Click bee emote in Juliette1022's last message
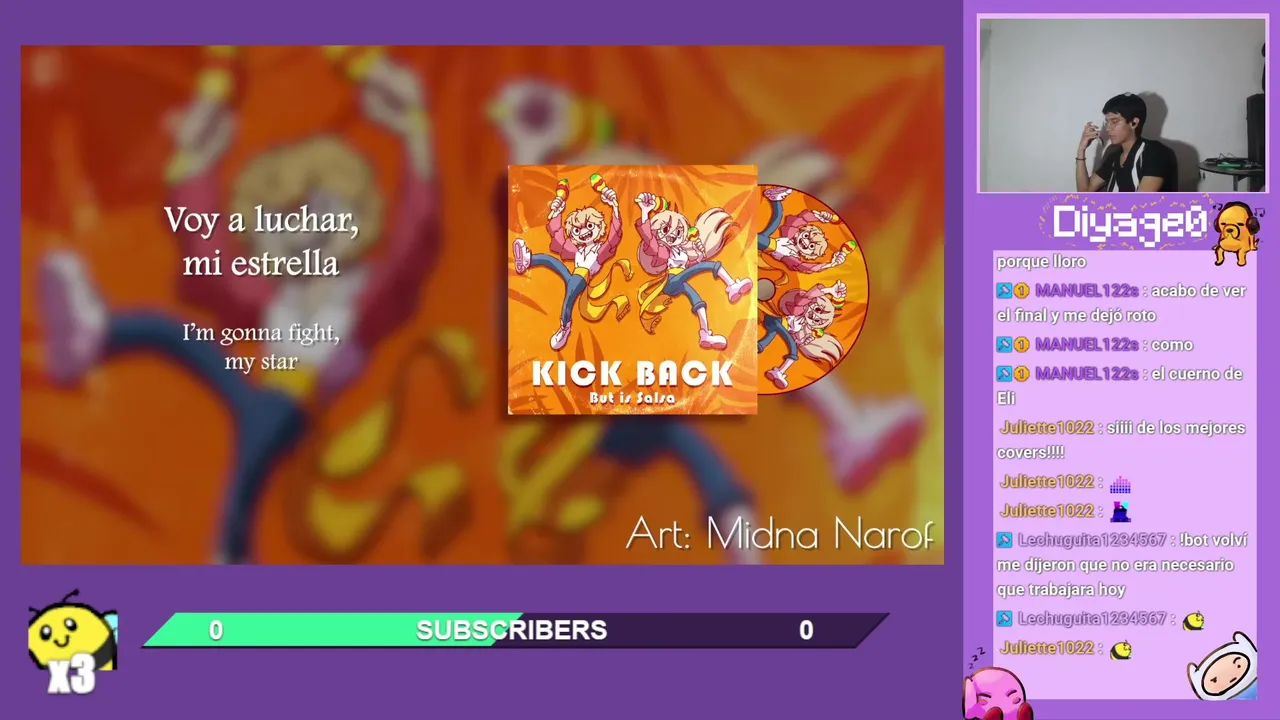The width and height of the screenshot is (1280, 720). pyautogui.click(x=1121, y=650)
